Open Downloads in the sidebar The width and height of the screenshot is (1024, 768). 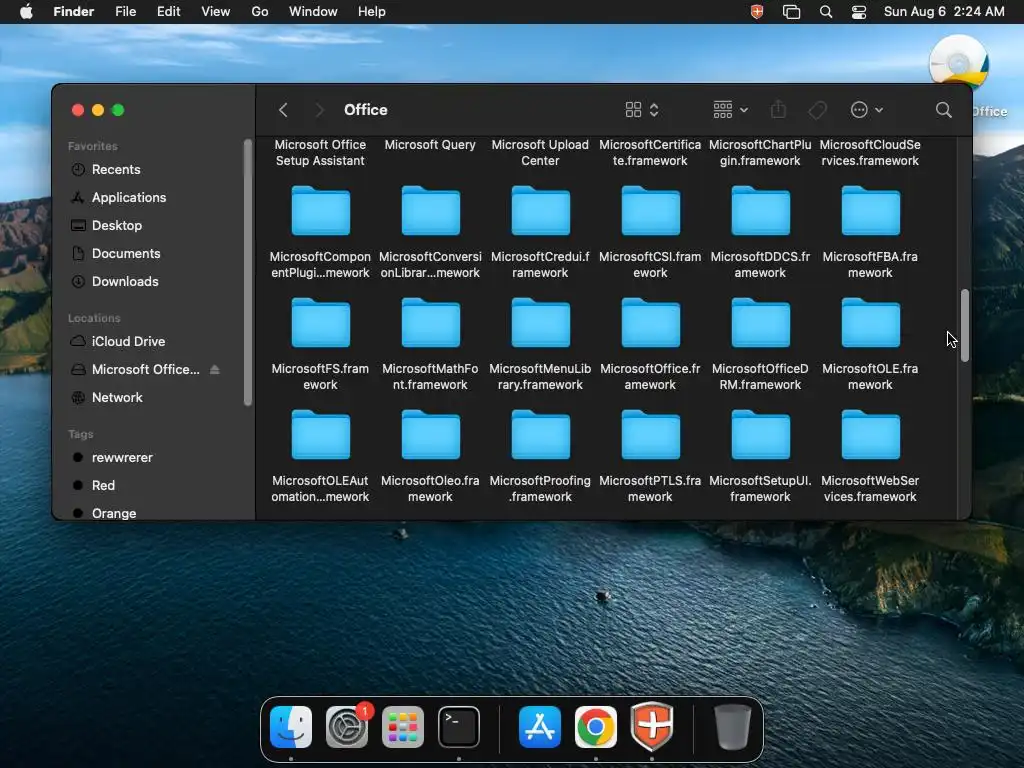pyautogui.click(x=125, y=282)
